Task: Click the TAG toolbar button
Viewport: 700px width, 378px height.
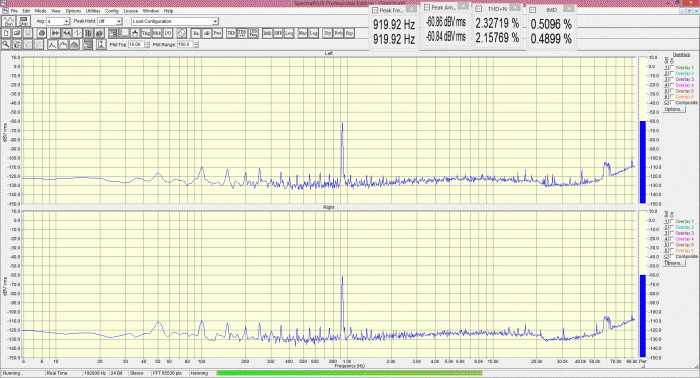Action: pos(146,33)
